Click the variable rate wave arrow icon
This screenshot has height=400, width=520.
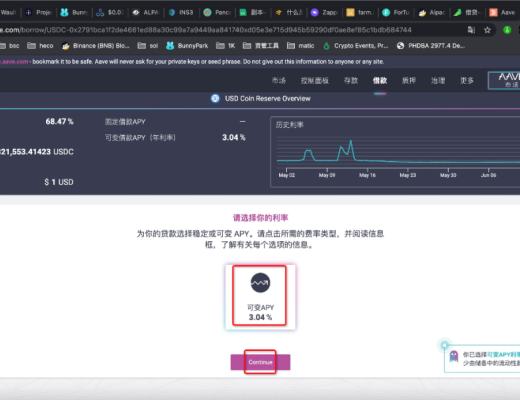[260, 283]
